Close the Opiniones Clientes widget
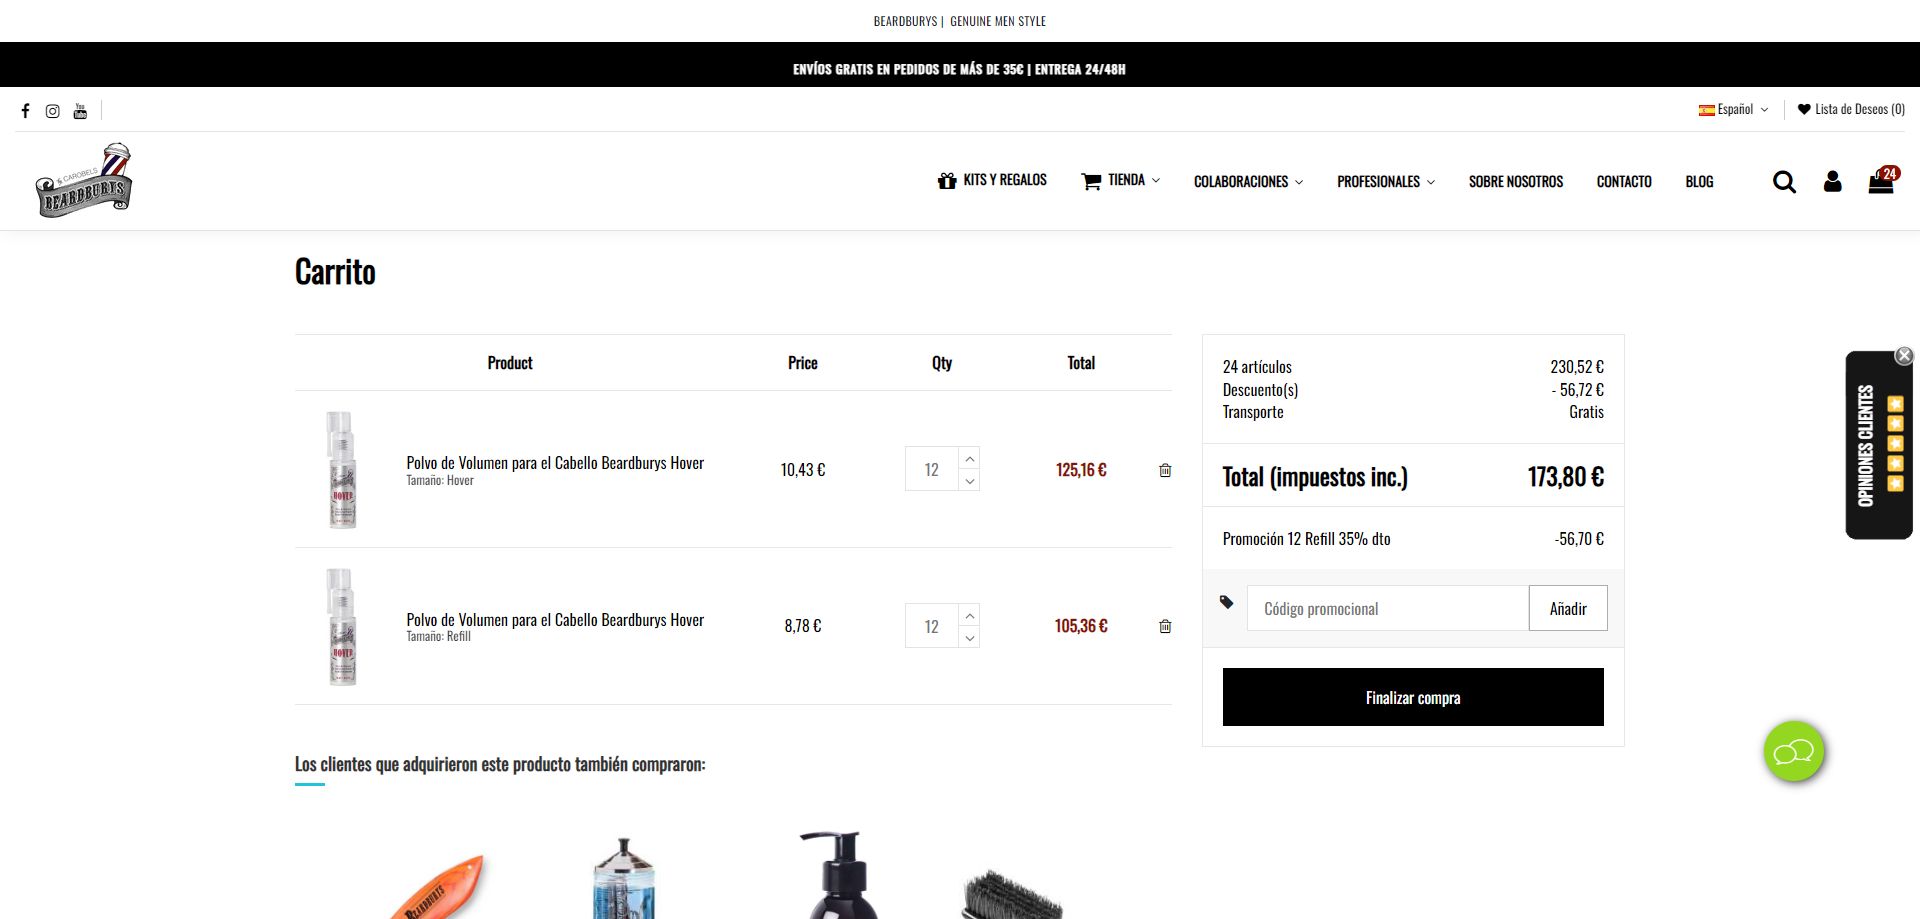 click(1904, 356)
